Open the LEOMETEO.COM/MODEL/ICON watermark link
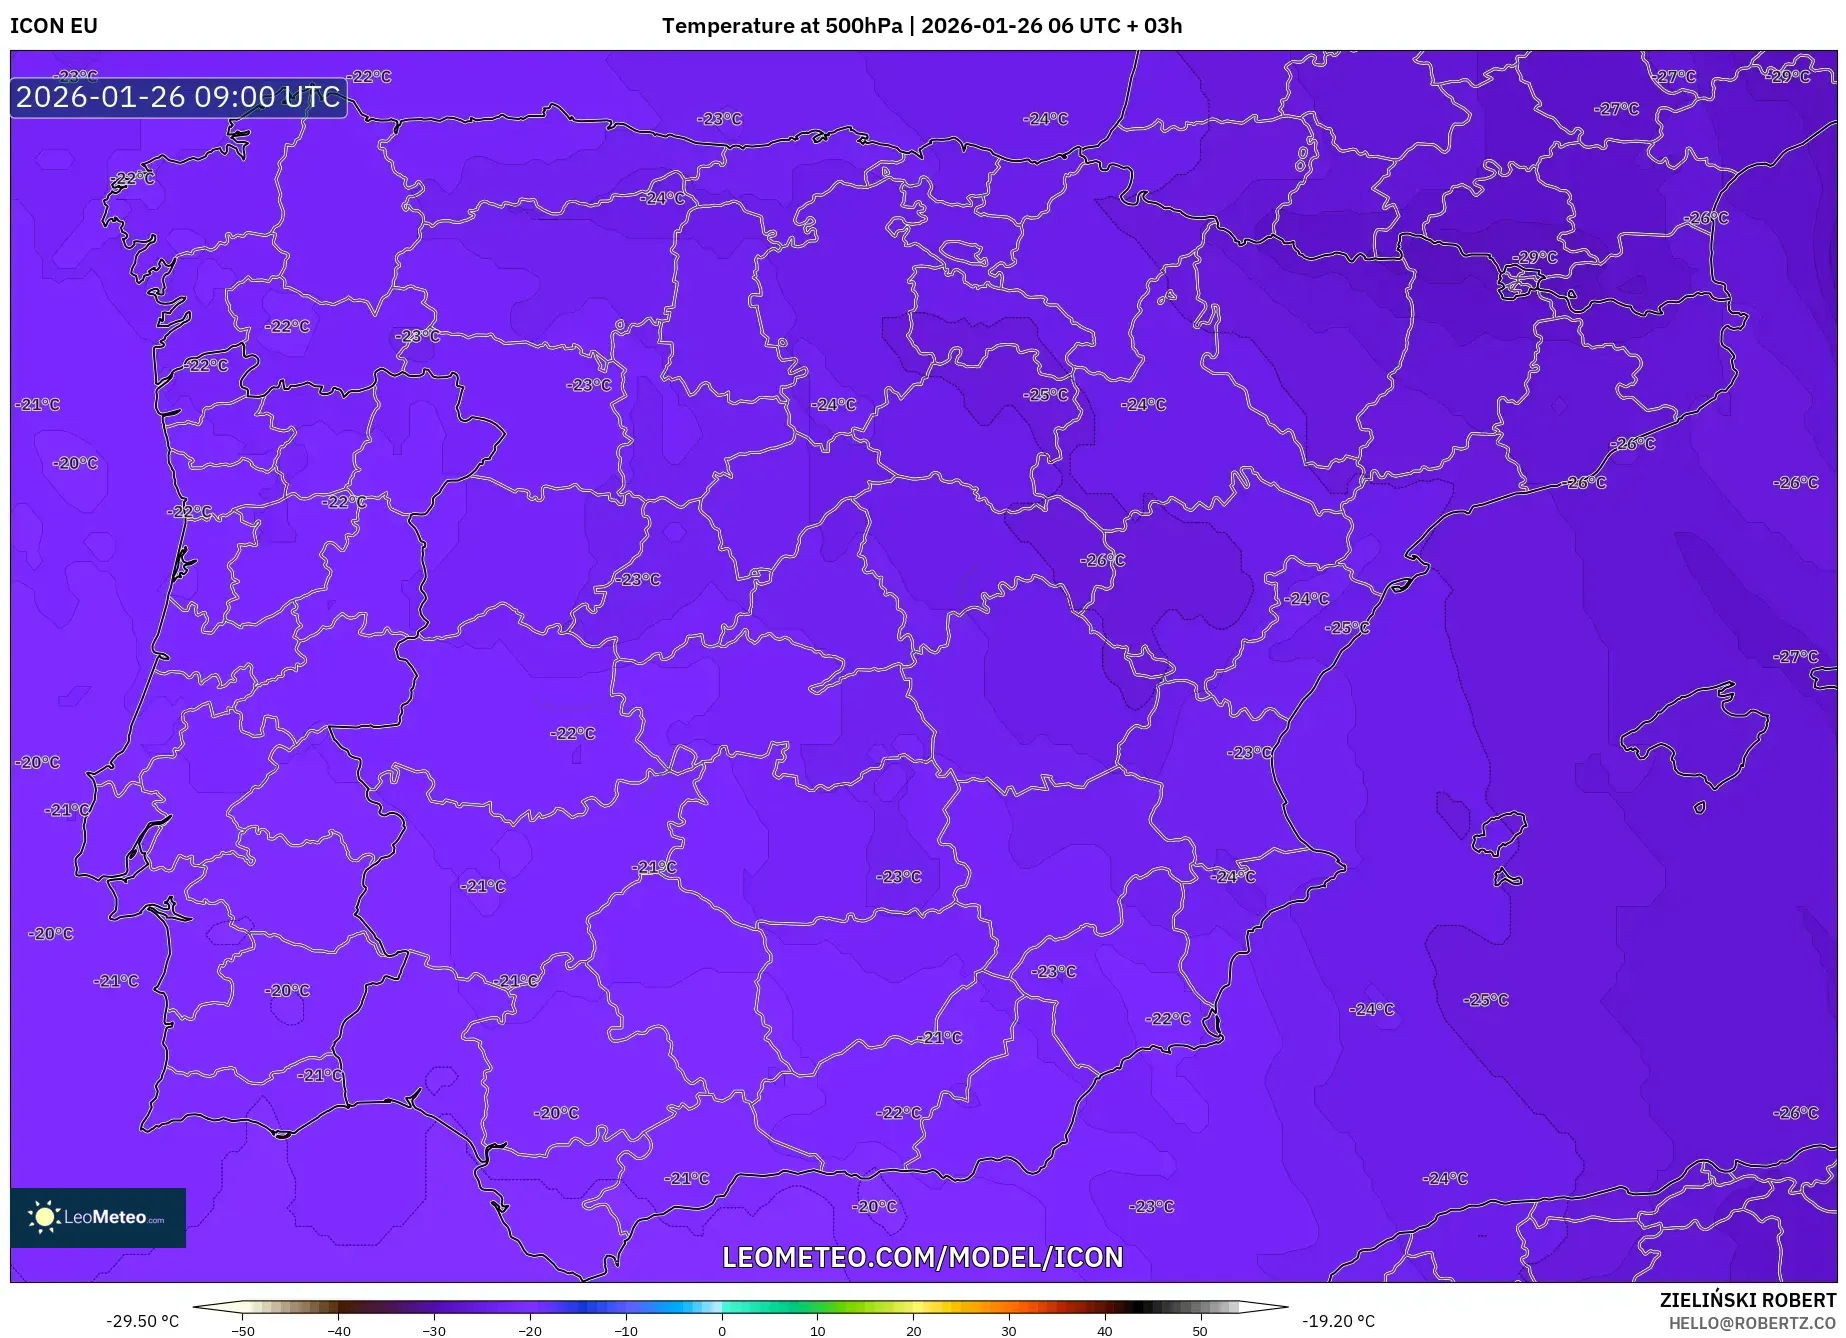This screenshot has height=1338, width=1846. pyautogui.click(x=922, y=1257)
